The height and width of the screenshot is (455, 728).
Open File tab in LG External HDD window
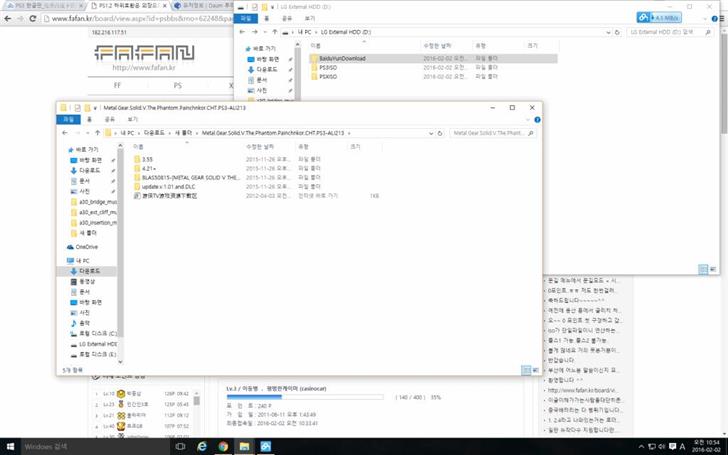246,19
